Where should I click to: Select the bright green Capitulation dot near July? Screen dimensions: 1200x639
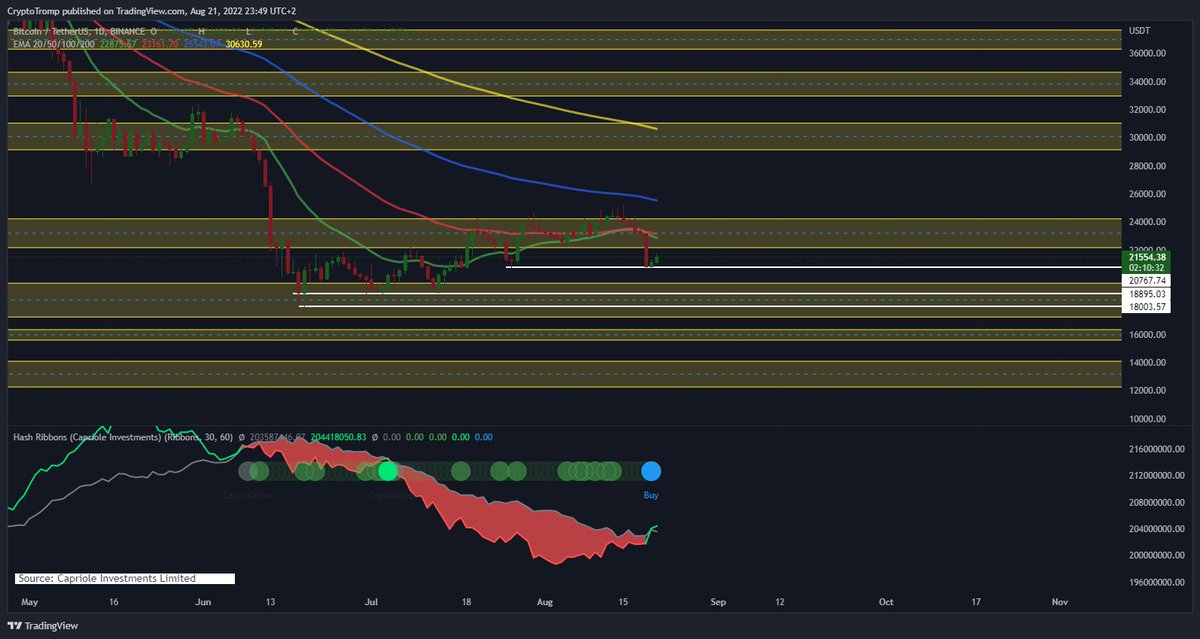388,470
